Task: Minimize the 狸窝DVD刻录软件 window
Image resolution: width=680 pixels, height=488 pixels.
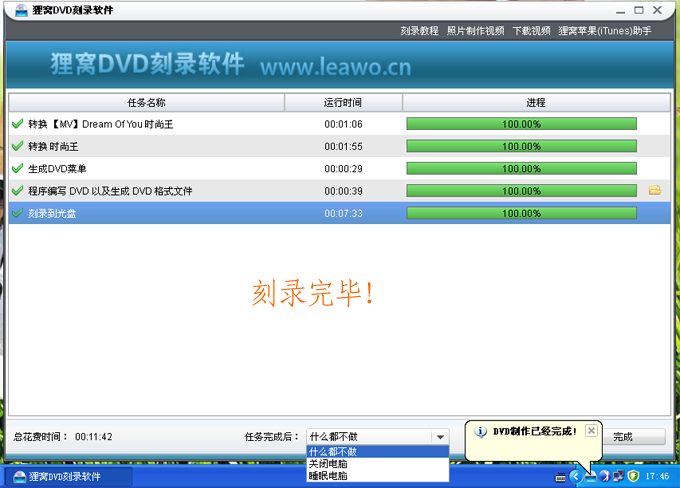Action: [x=621, y=10]
